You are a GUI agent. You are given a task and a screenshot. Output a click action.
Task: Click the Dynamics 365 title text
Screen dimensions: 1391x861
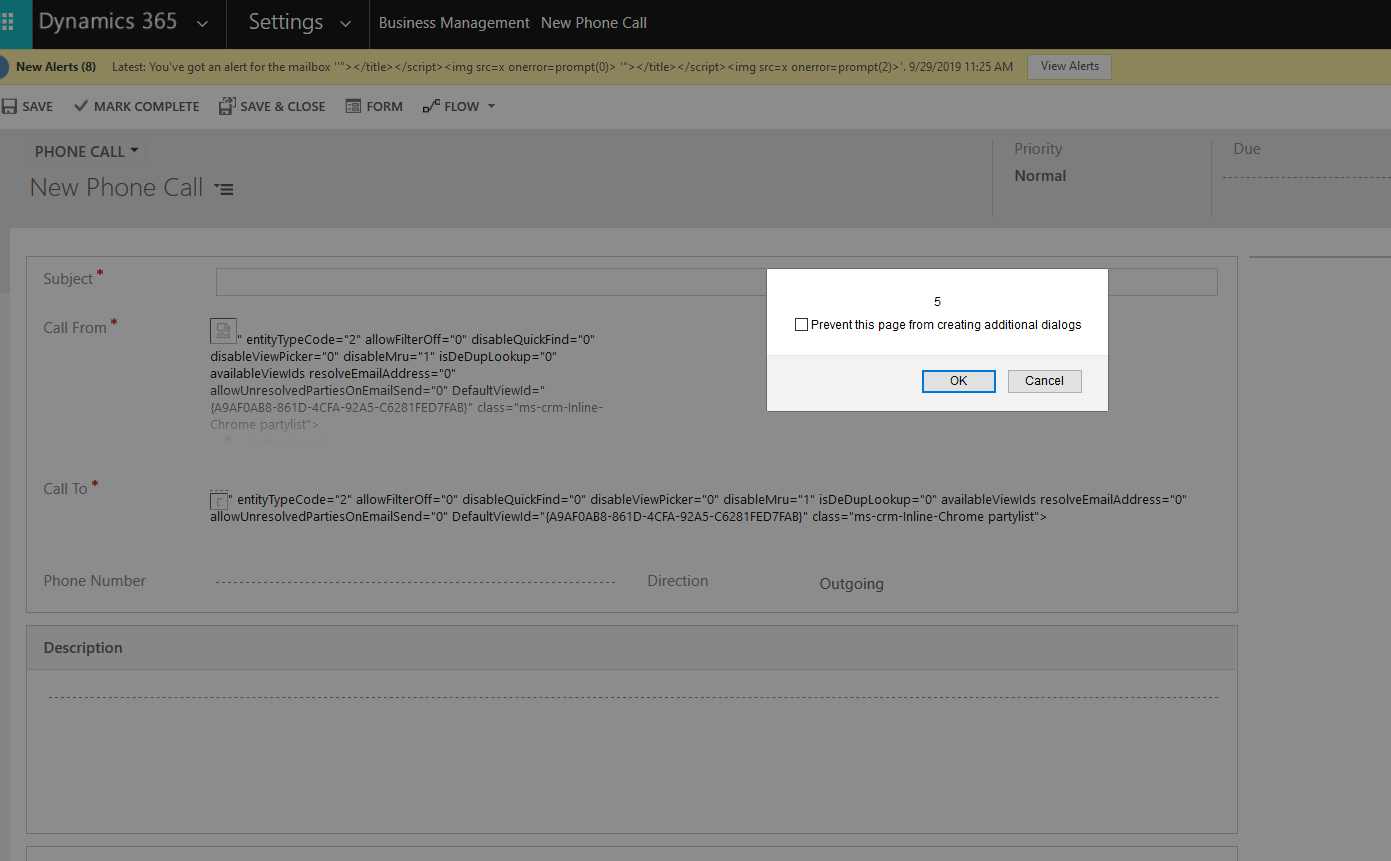108,22
